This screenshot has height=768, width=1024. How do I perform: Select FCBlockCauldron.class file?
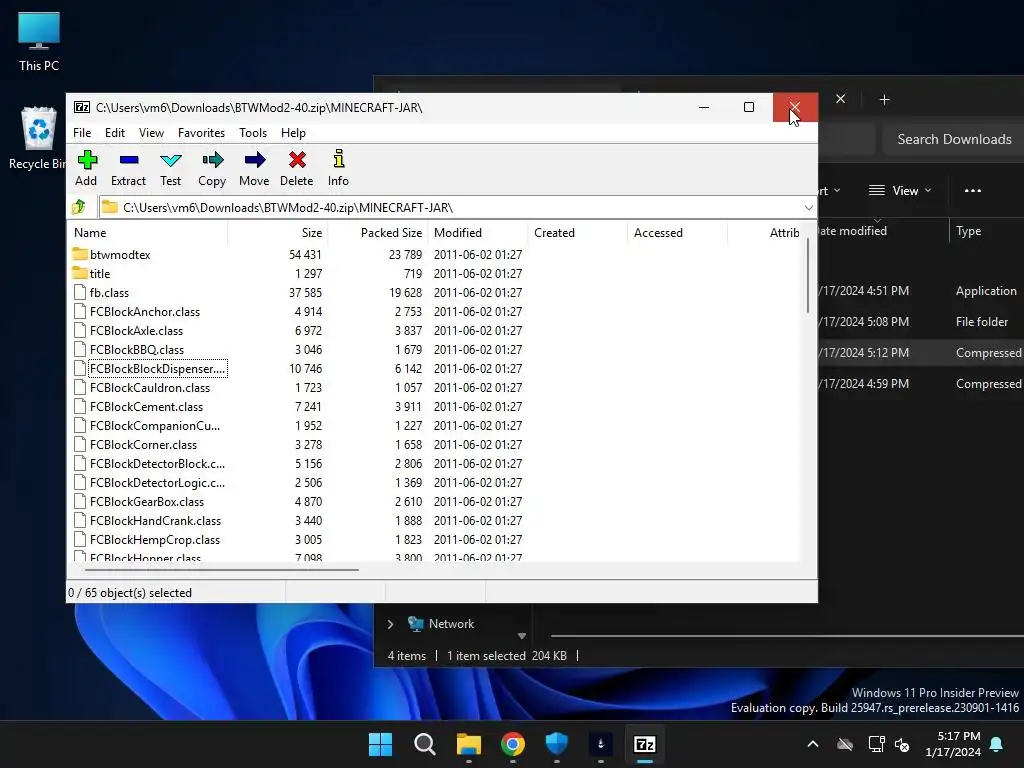coord(150,387)
